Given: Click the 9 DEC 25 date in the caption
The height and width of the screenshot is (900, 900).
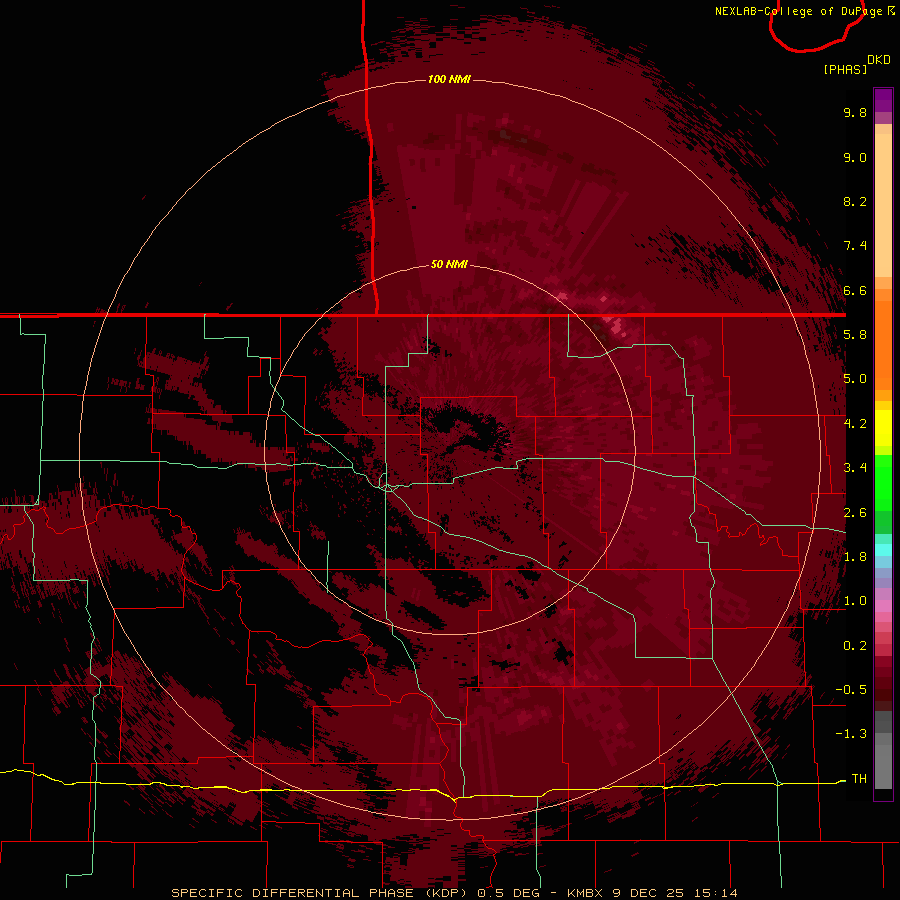Looking at the screenshot, I should click(x=652, y=893).
